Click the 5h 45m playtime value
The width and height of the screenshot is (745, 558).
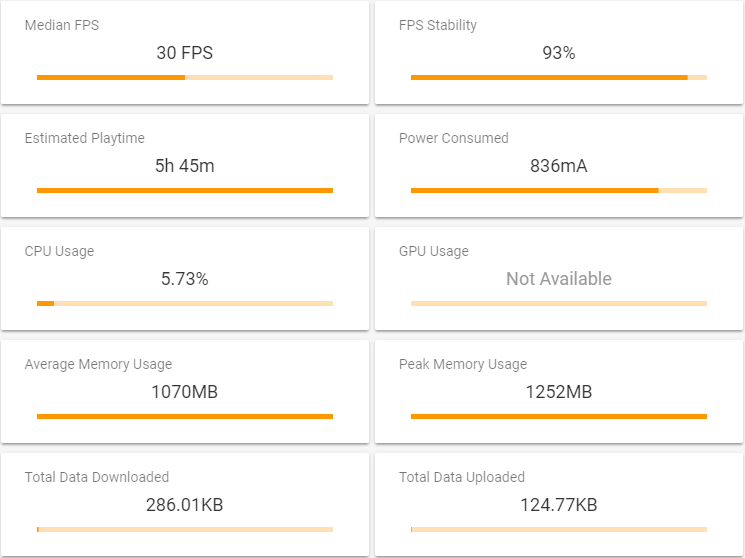tap(185, 166)
